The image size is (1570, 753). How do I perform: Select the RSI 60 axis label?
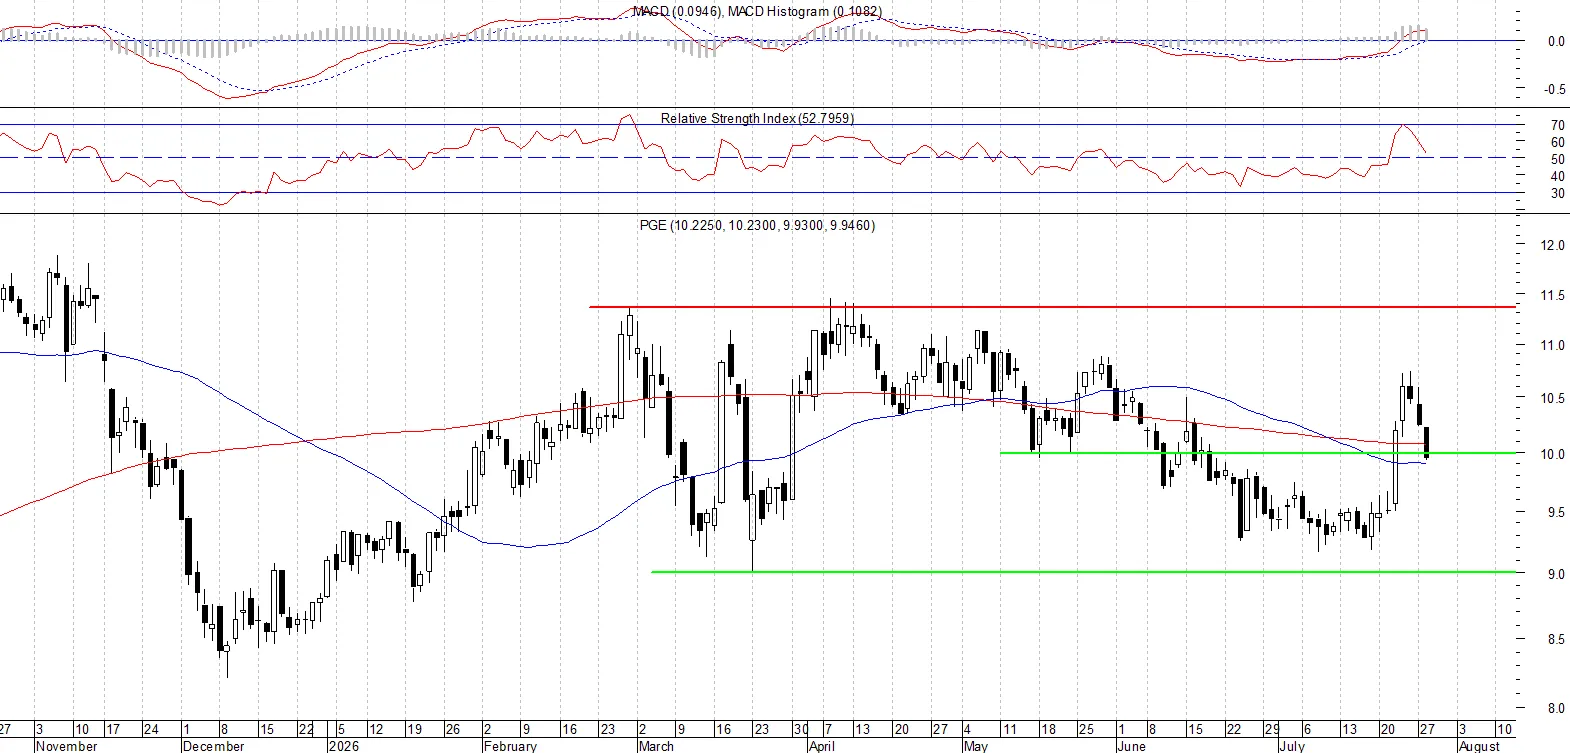point(1557,143)
